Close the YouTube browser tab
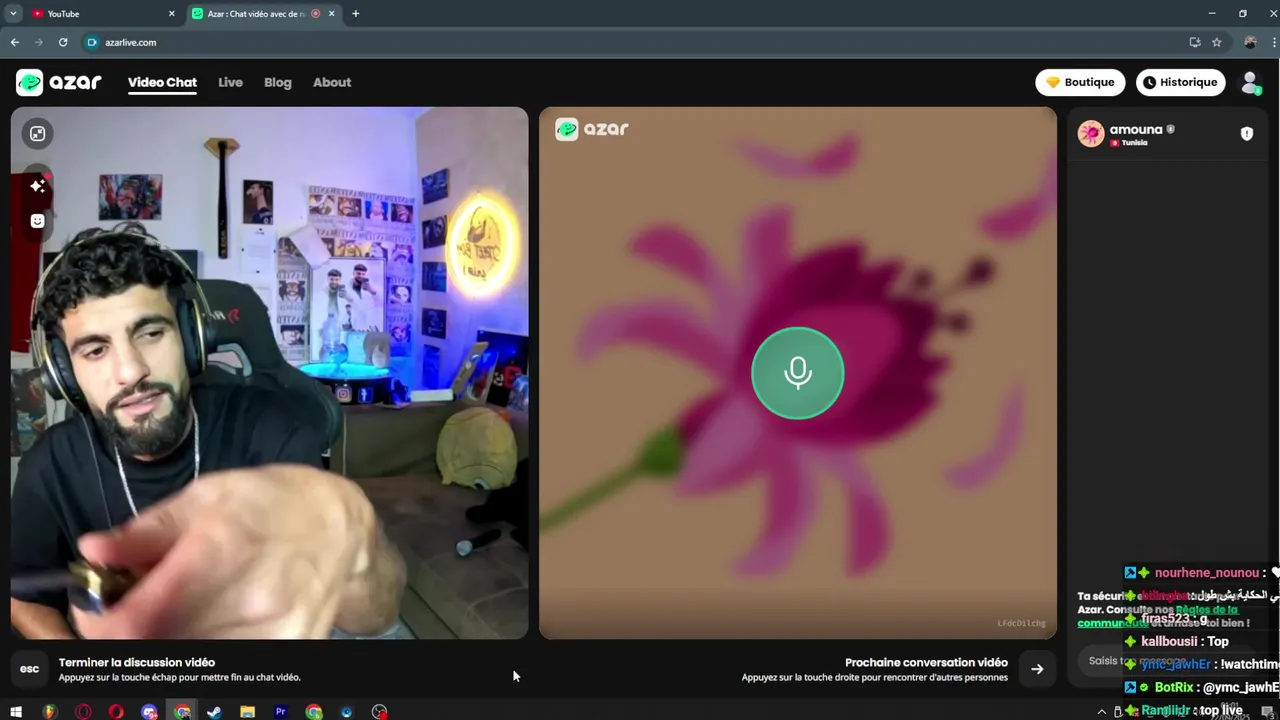The height and width of the screenshot is (720, 1280). [171, 14]
